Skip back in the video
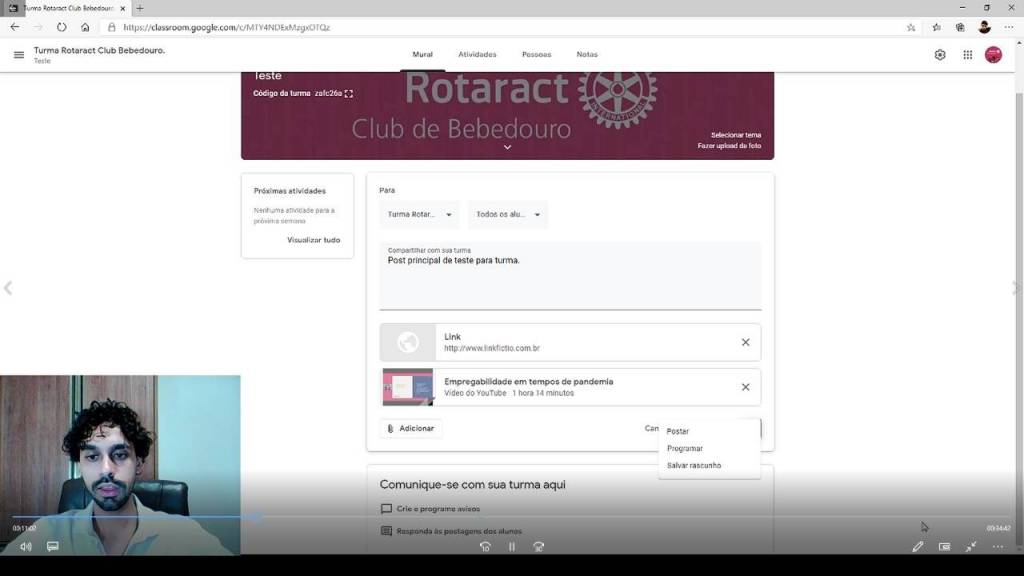 tap(485, 547)
